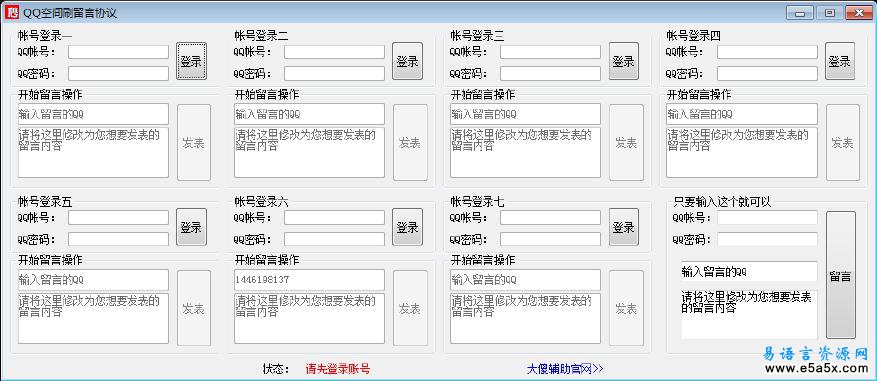Focus QQ密码 field in 帐号登录二
Image resolution: width=877 pixels, height=381 pixels.
coord(334,73)
